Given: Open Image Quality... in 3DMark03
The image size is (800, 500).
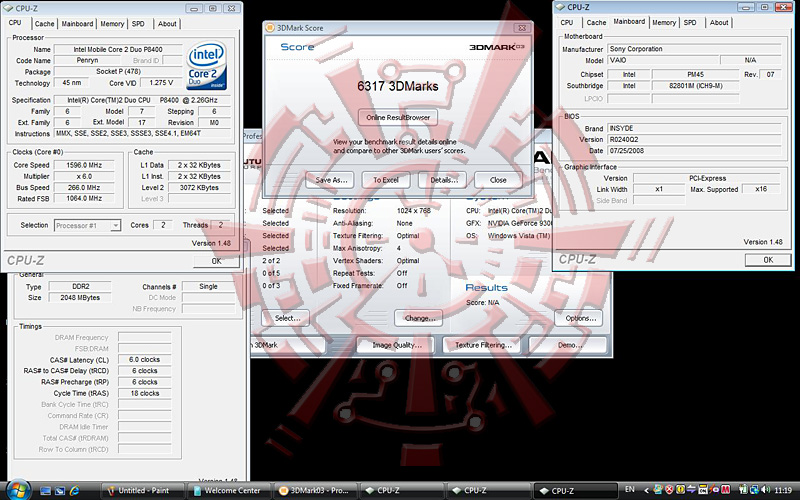Looking at the screenshot, I should (396, 345).
